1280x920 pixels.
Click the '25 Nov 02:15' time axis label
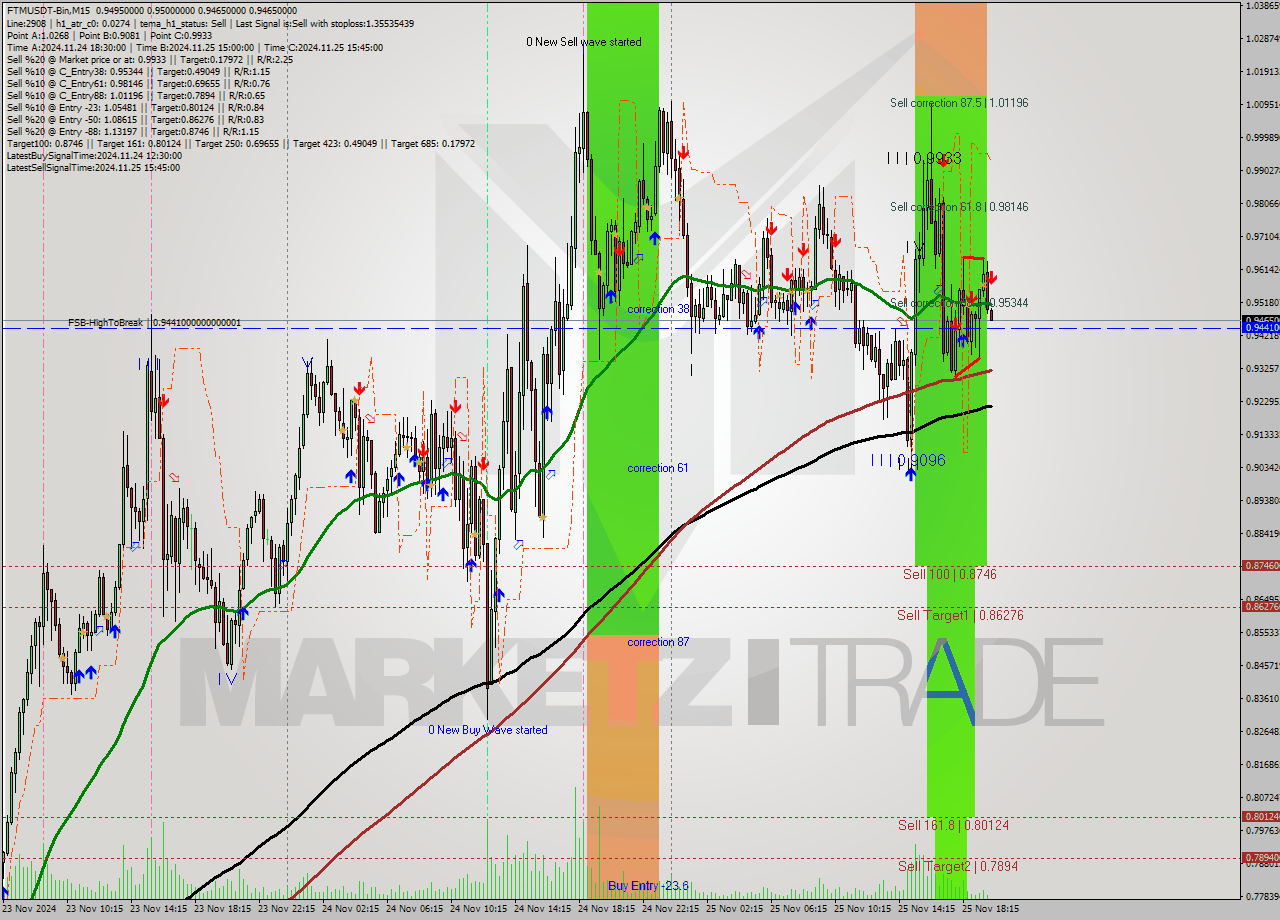tap(735, 910)
